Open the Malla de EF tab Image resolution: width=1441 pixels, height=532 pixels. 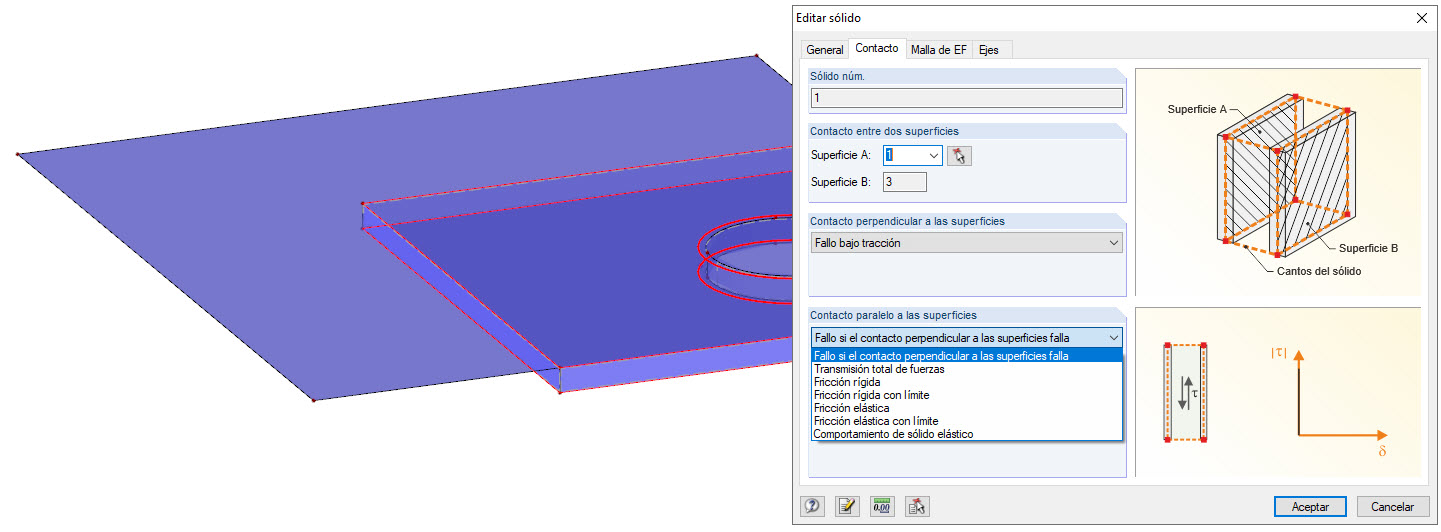click(x=939, y=49)
